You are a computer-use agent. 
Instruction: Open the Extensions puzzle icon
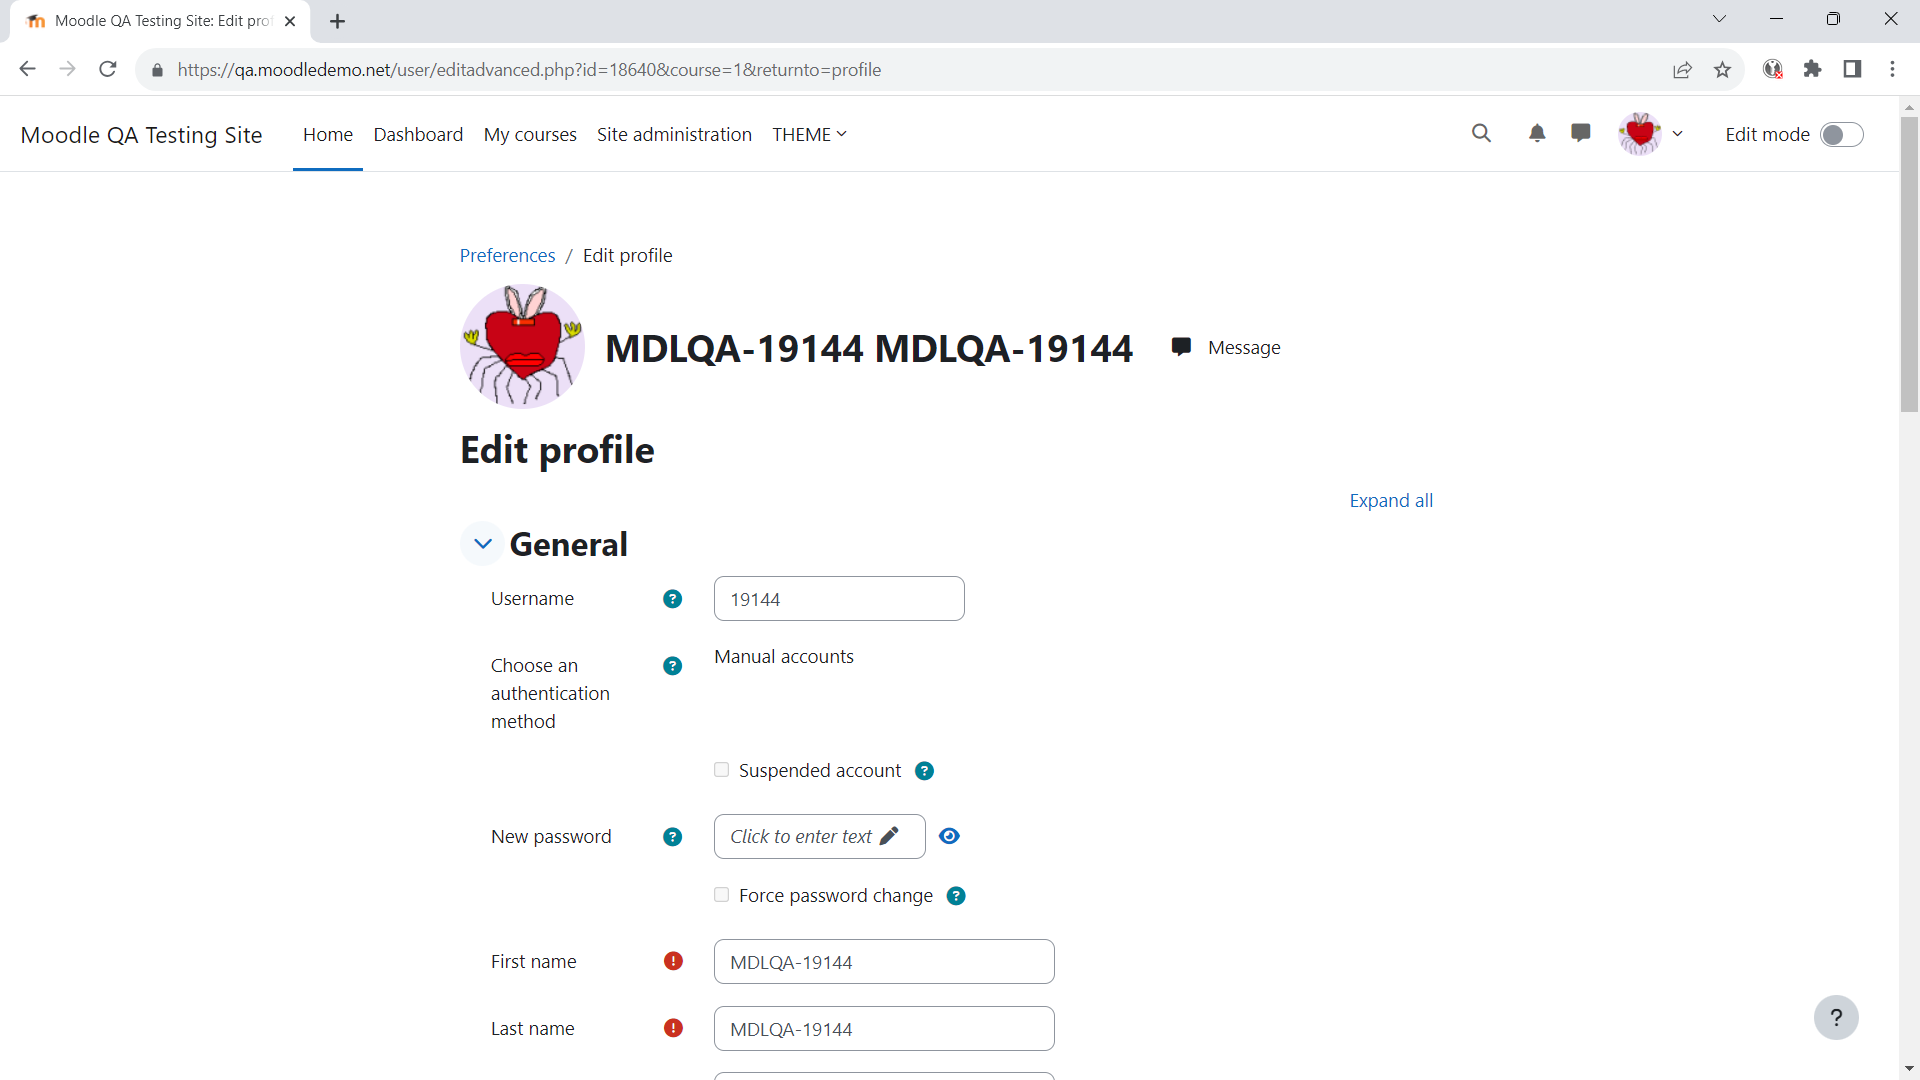(x=1812, y=69)
